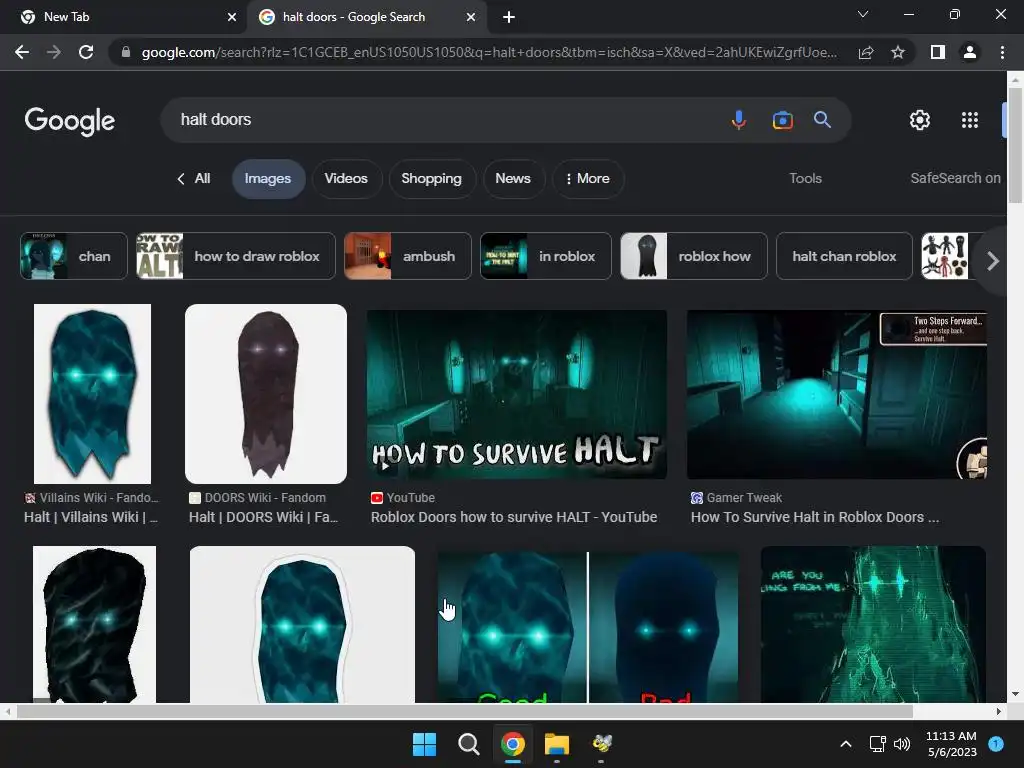1024x768 pixels.
Task: Open Good vs Bad Halt comparison image
Action: [588, 627]
